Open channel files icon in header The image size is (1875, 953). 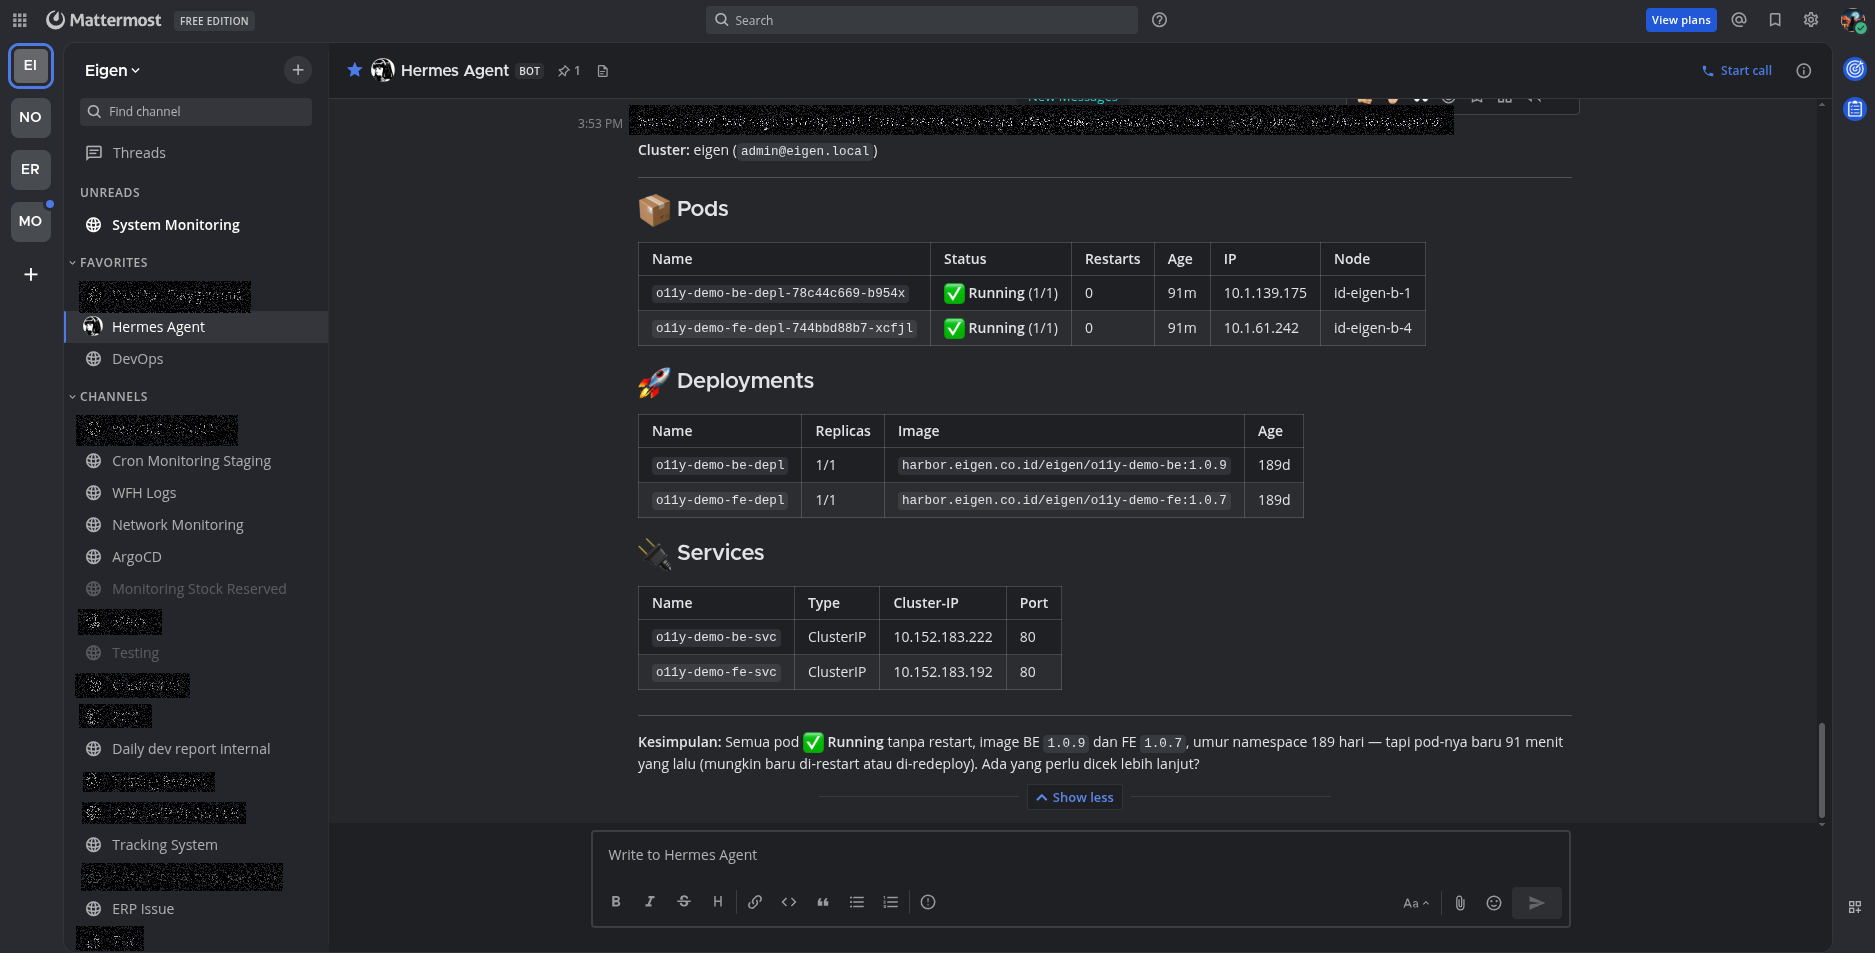(x=602, y=71)
